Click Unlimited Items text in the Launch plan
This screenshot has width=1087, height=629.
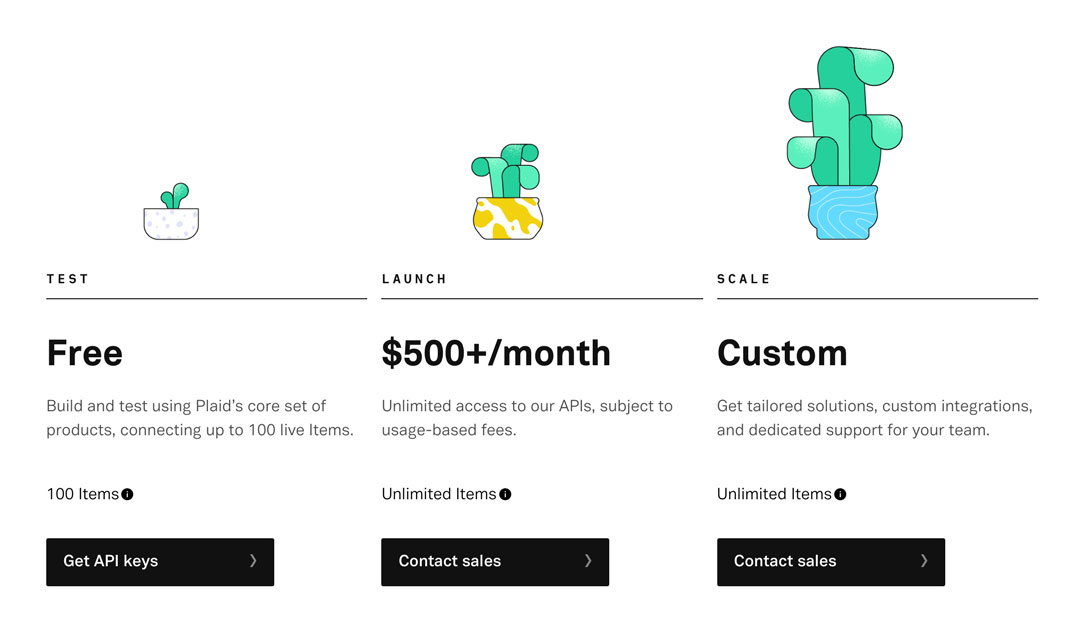click(x=439, y=494)
